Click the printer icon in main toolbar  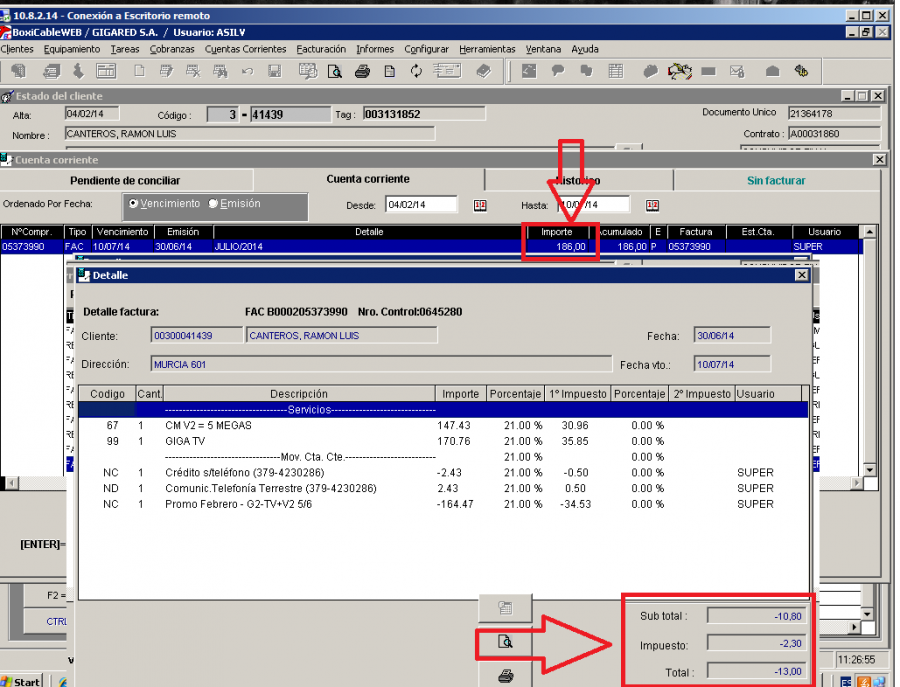tap(363, 71)
